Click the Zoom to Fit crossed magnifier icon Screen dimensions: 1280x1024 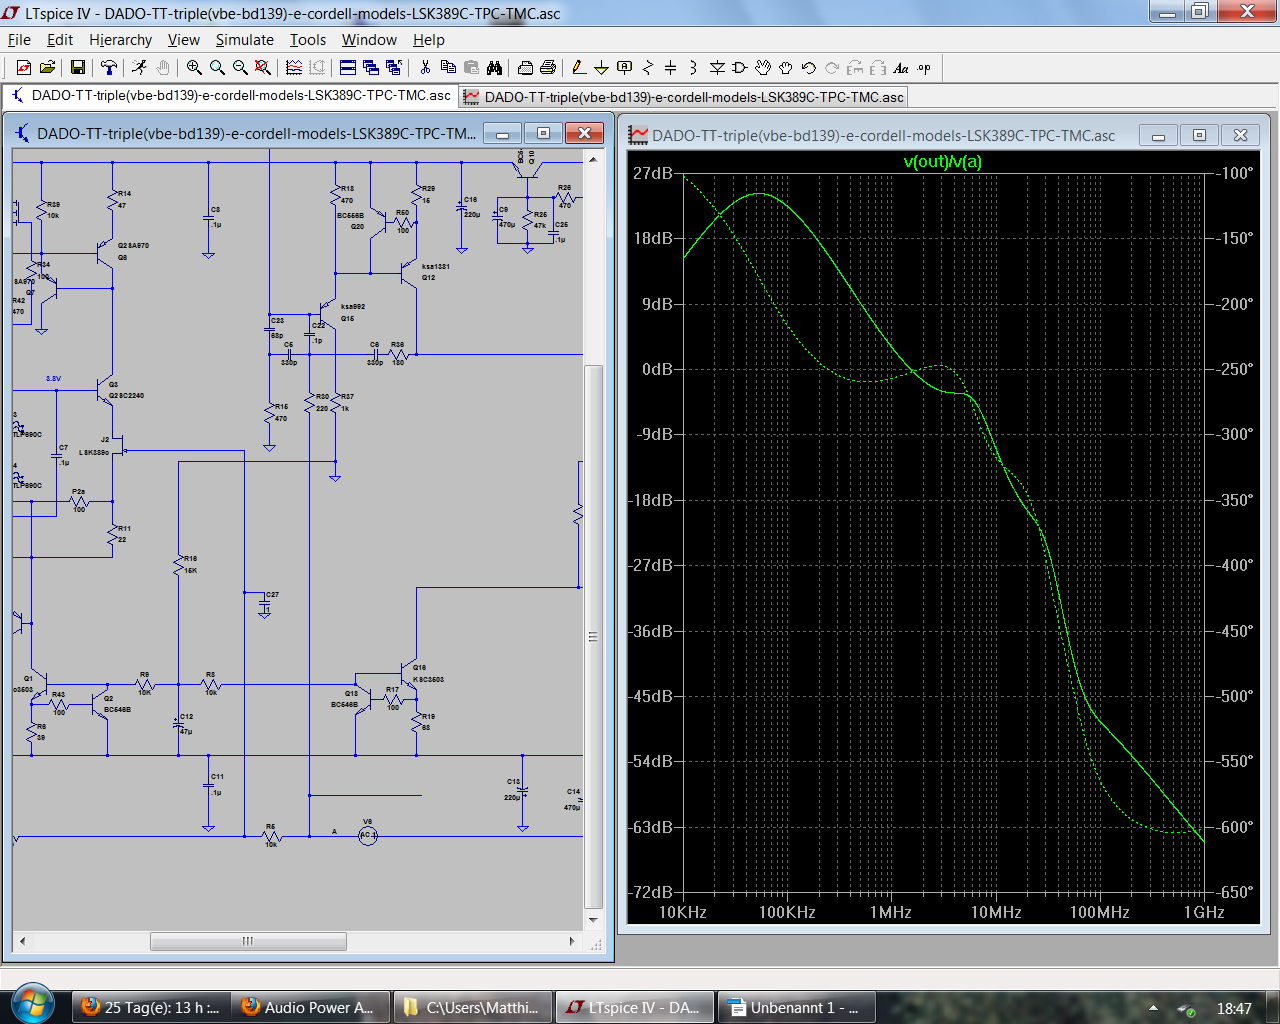point(263,67)
